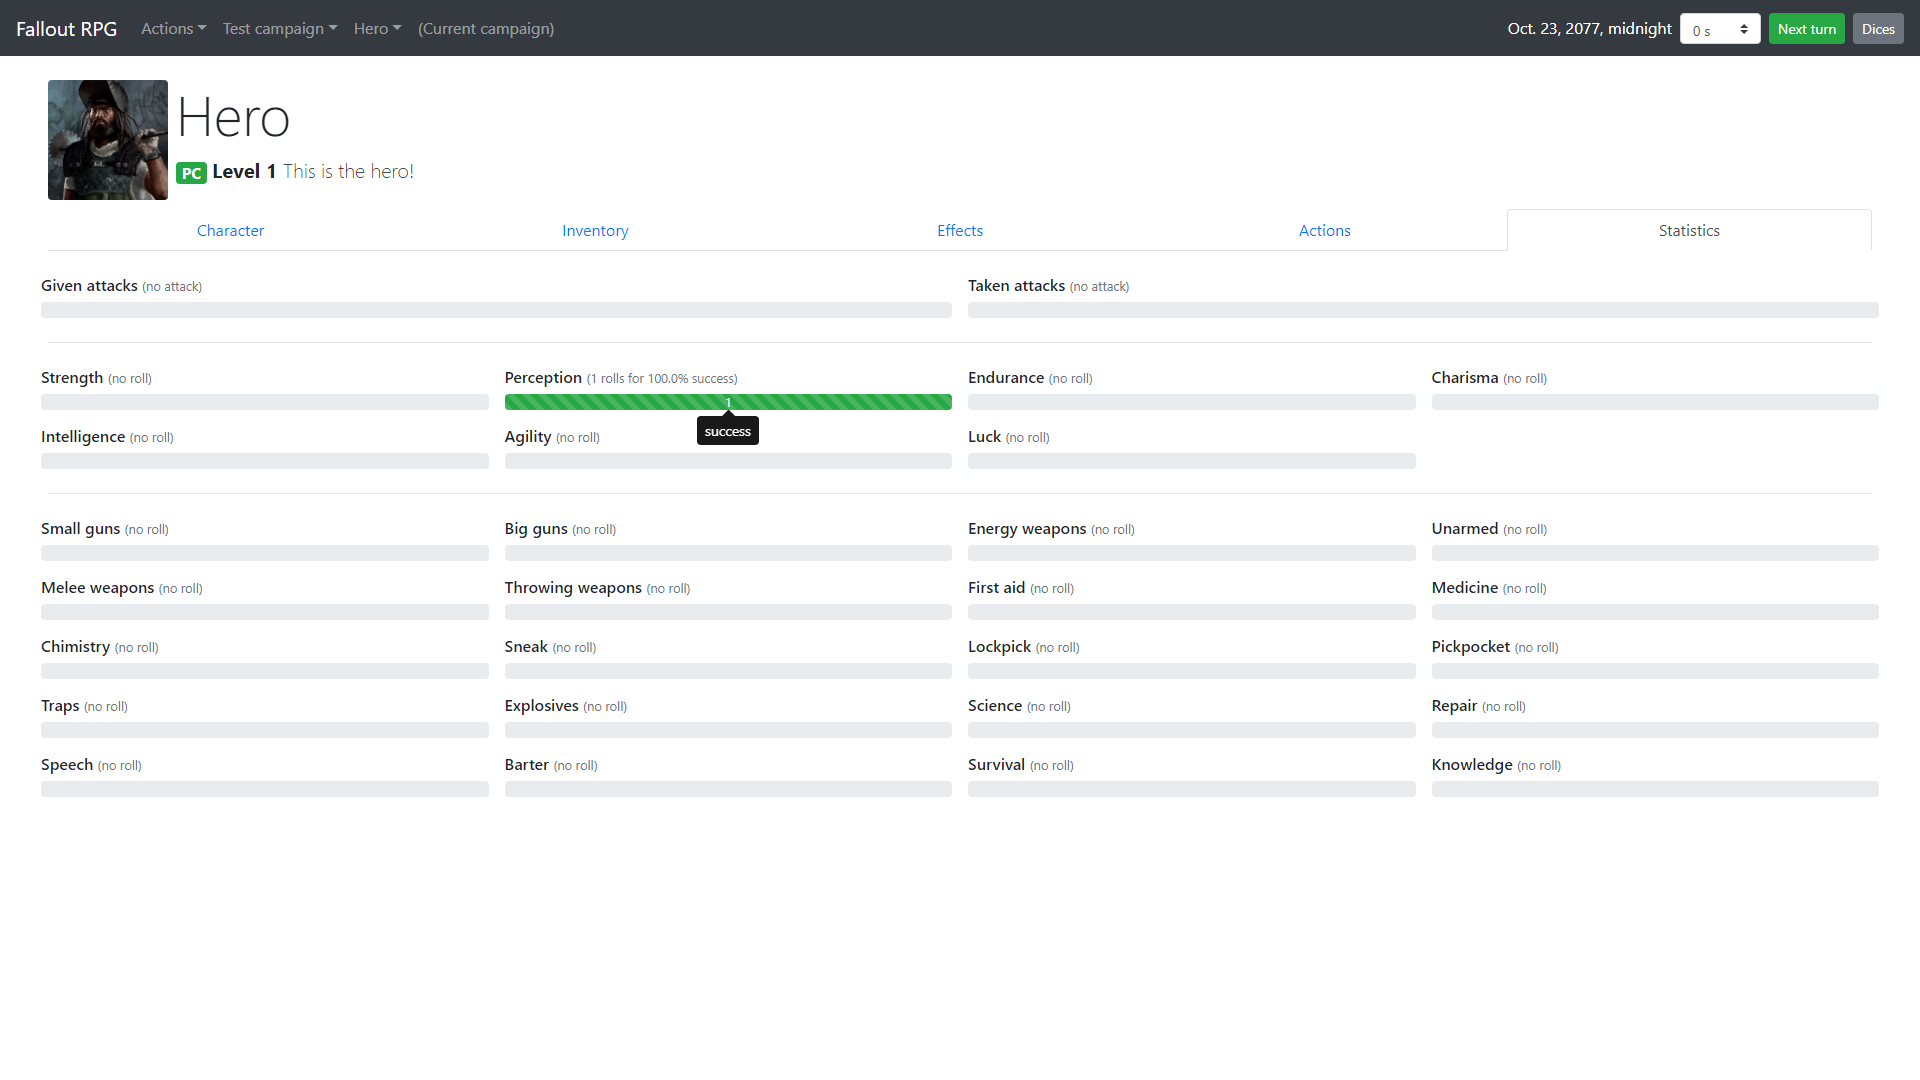Select the Statistics tab
Viewport: 1920px width, 1080px height.
point(1689,231)
